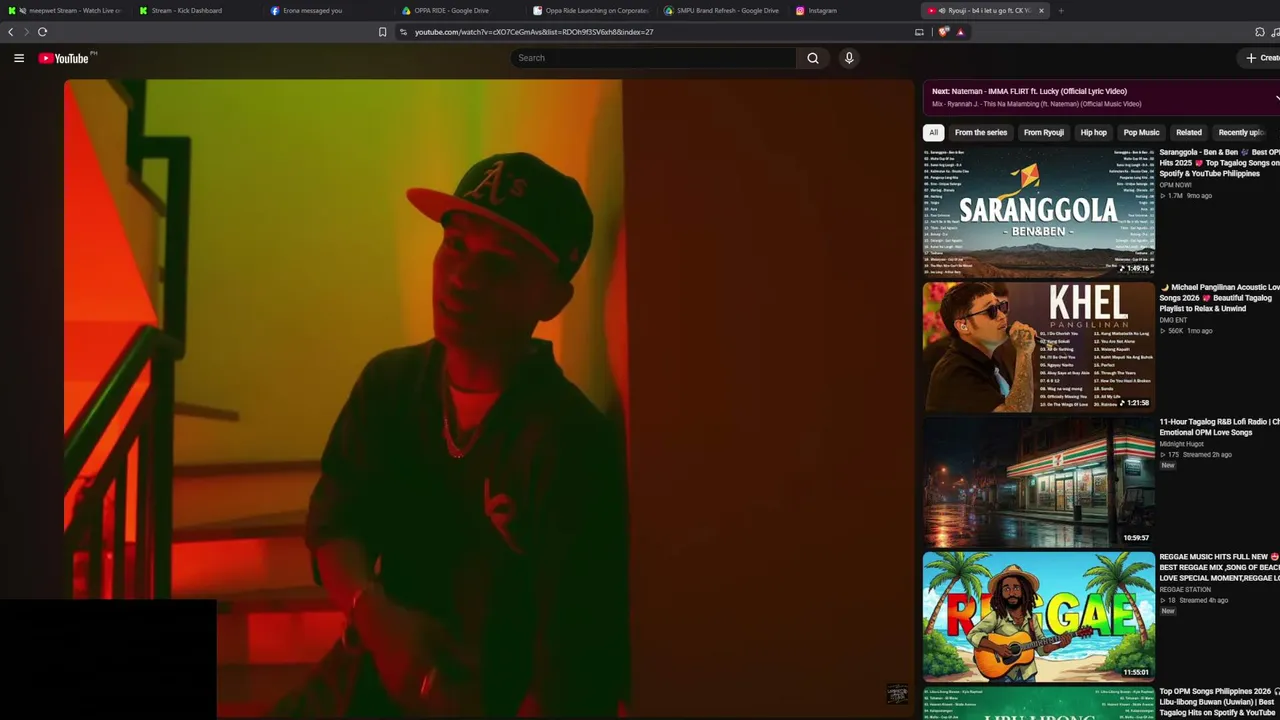This screenshot has width=1280, height=720.
Task: Click the 1:49:16 duration badge
Action: coord(1135,268)
